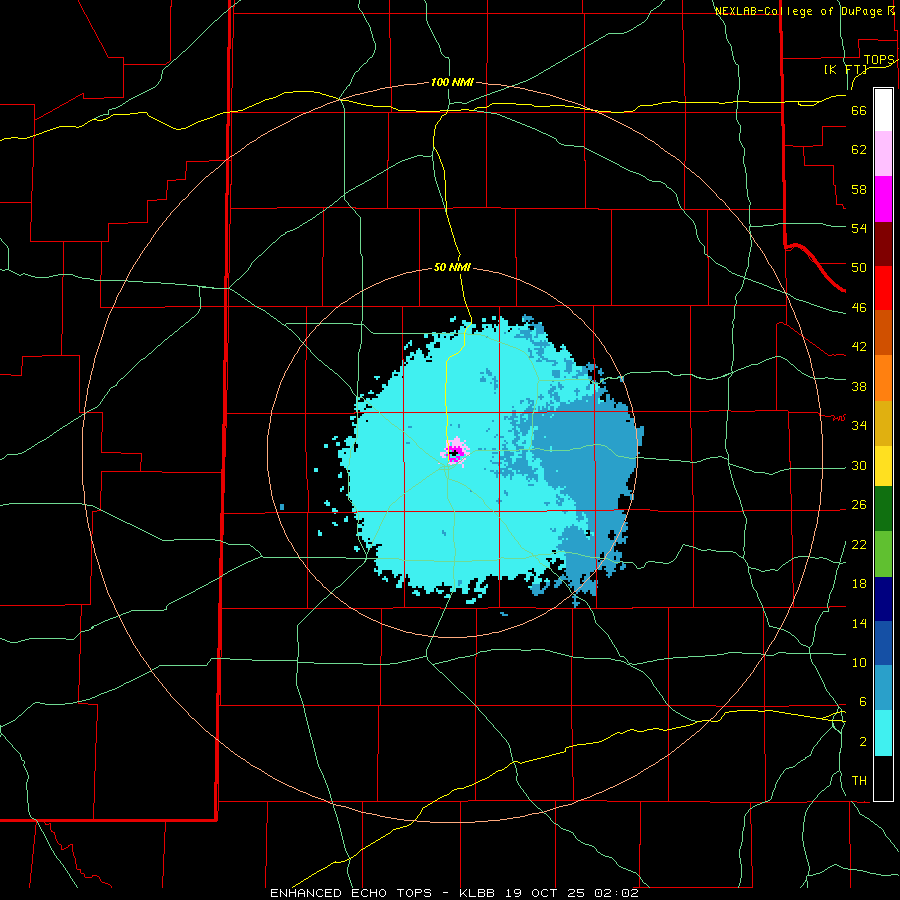Click the legend value "50"
The width and height of the screenshot is (900, 900).
(x=859, y=267)
